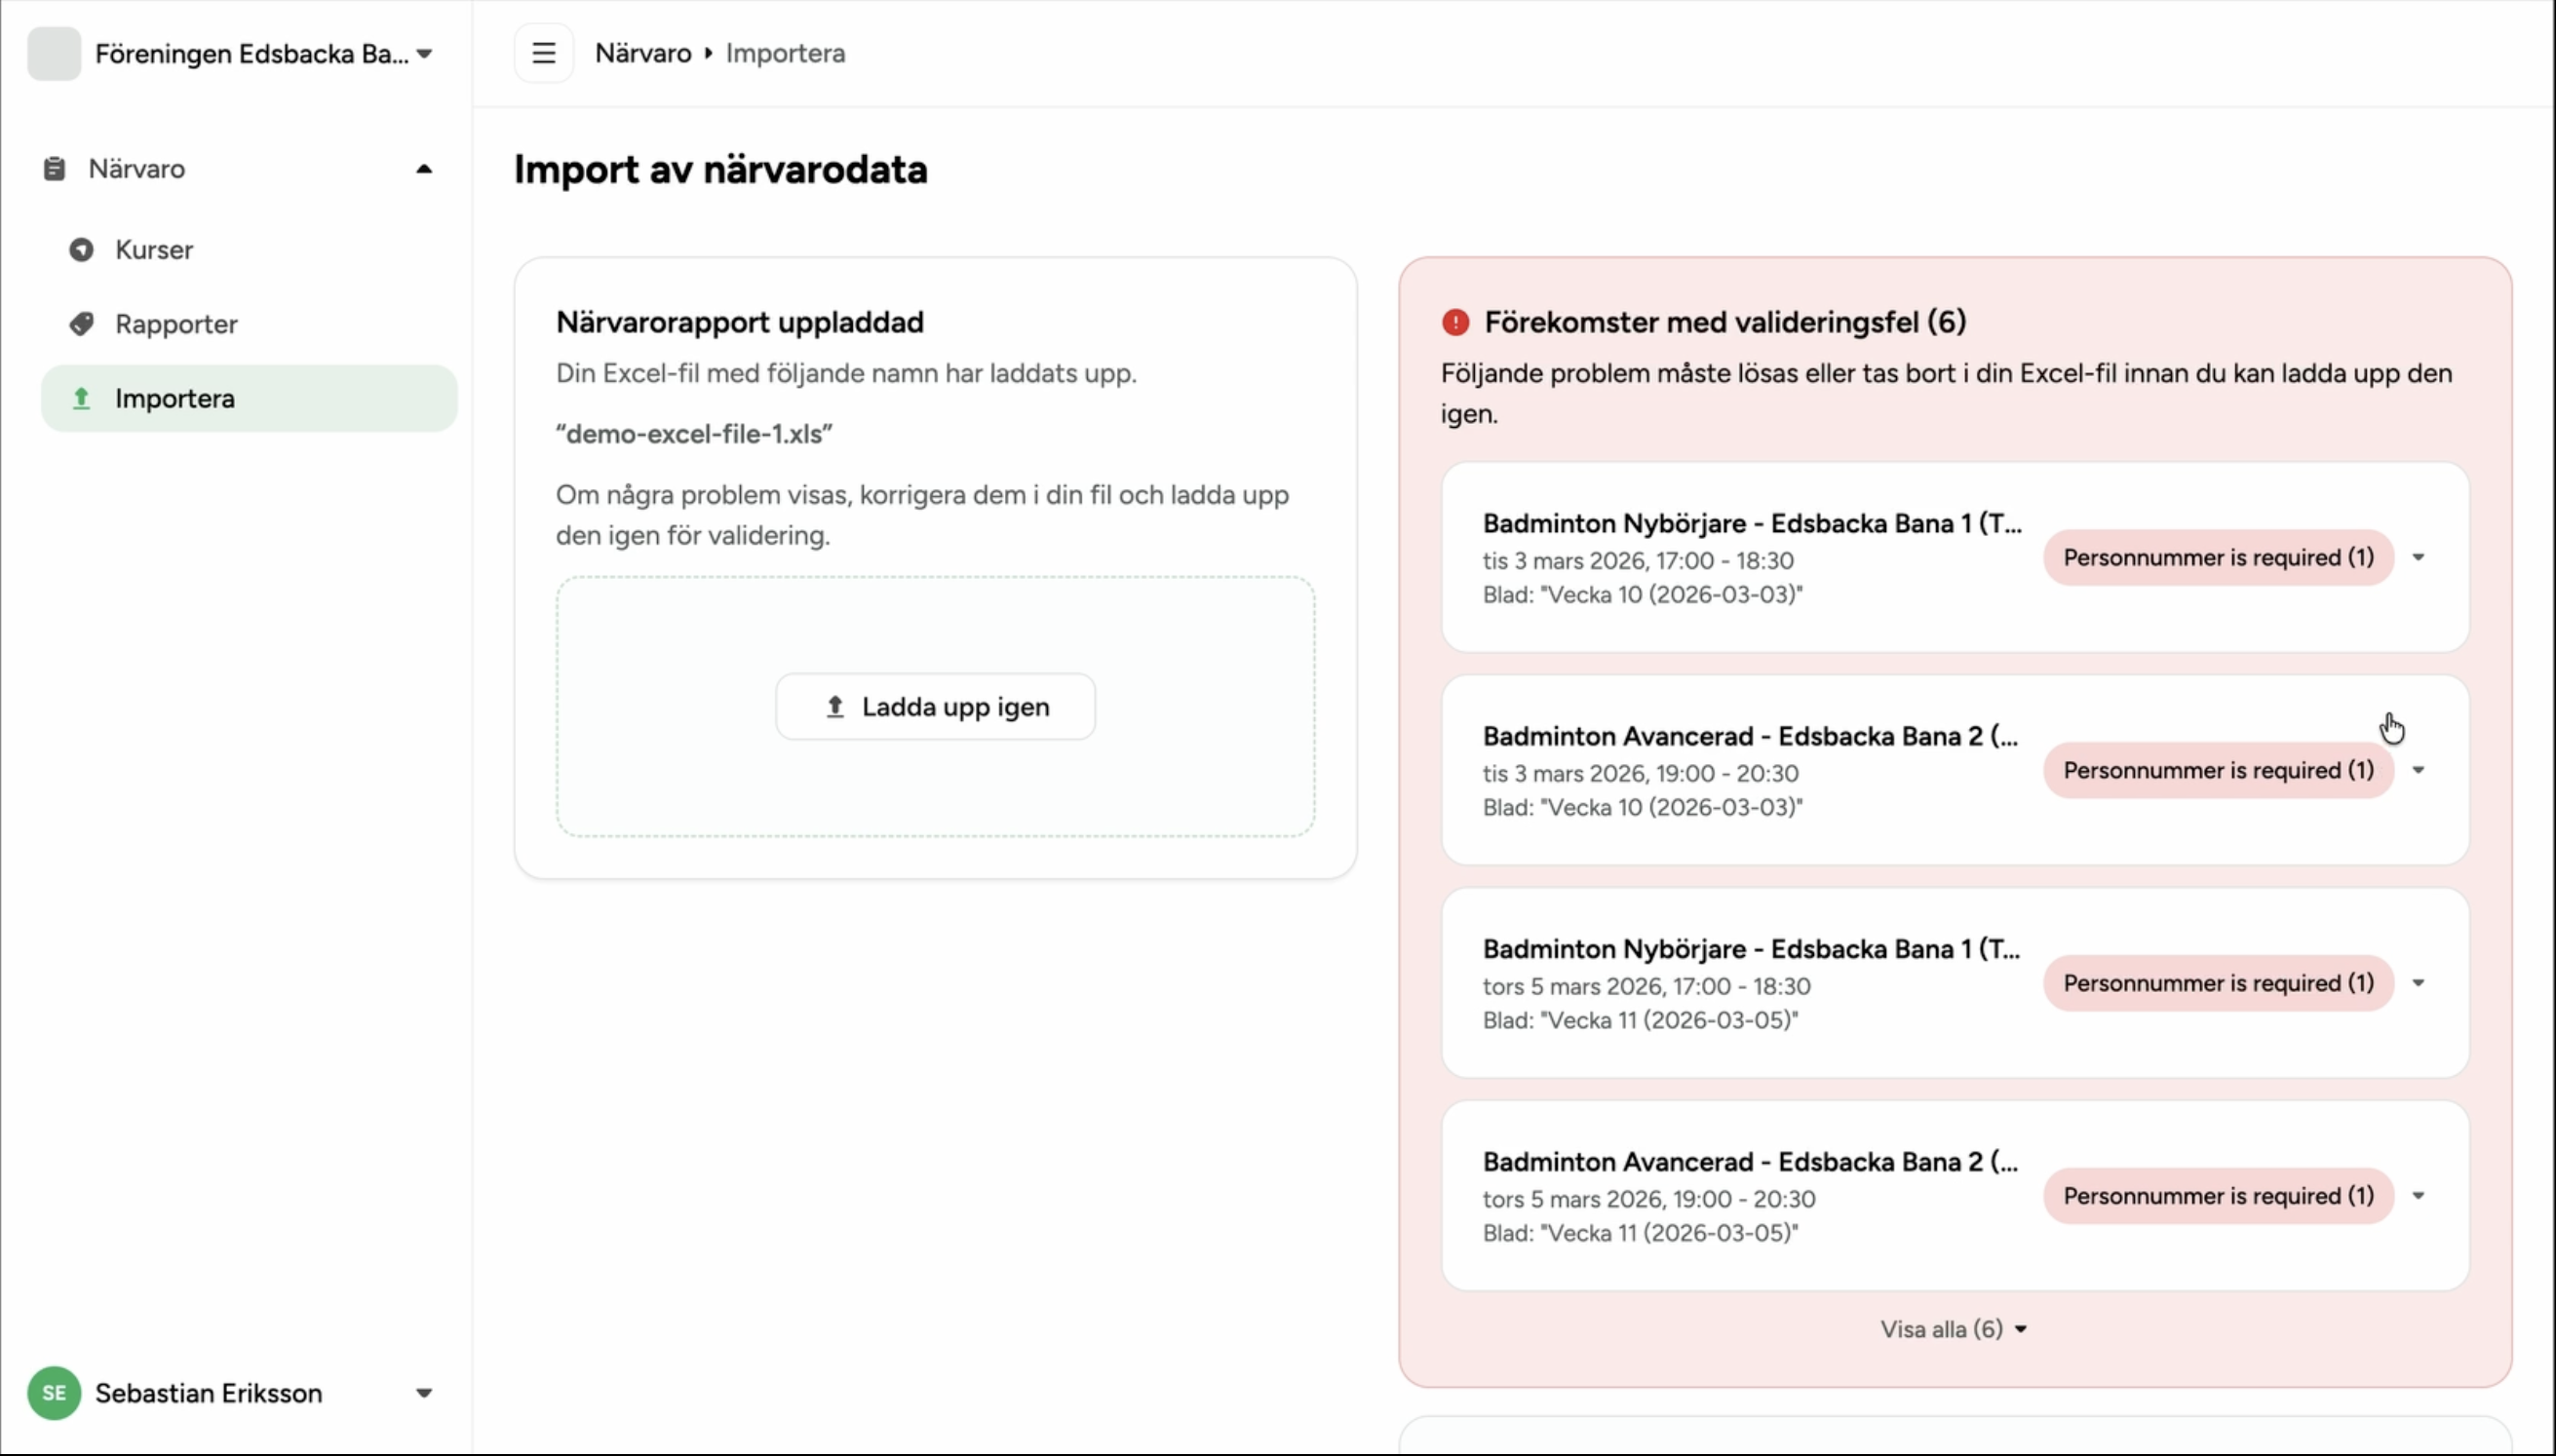Image resolution: width=2556 pixels, height=1456 pixels.
Task: Click Personnummer is required badge for tors 17:00
Action: click(2218, 983)
